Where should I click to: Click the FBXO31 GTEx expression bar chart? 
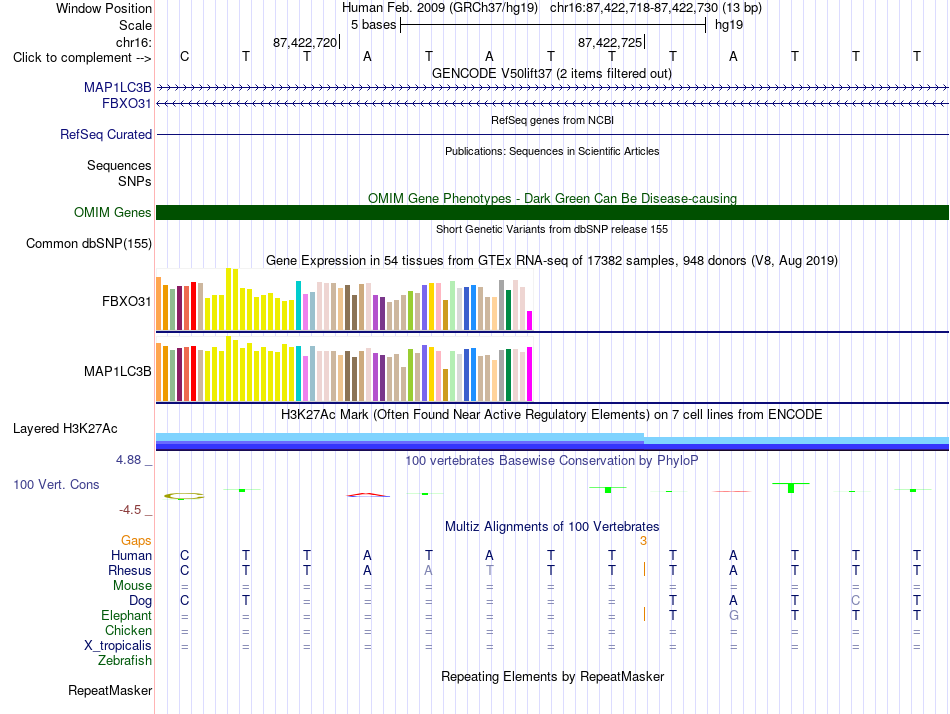[x=344, y=299]
